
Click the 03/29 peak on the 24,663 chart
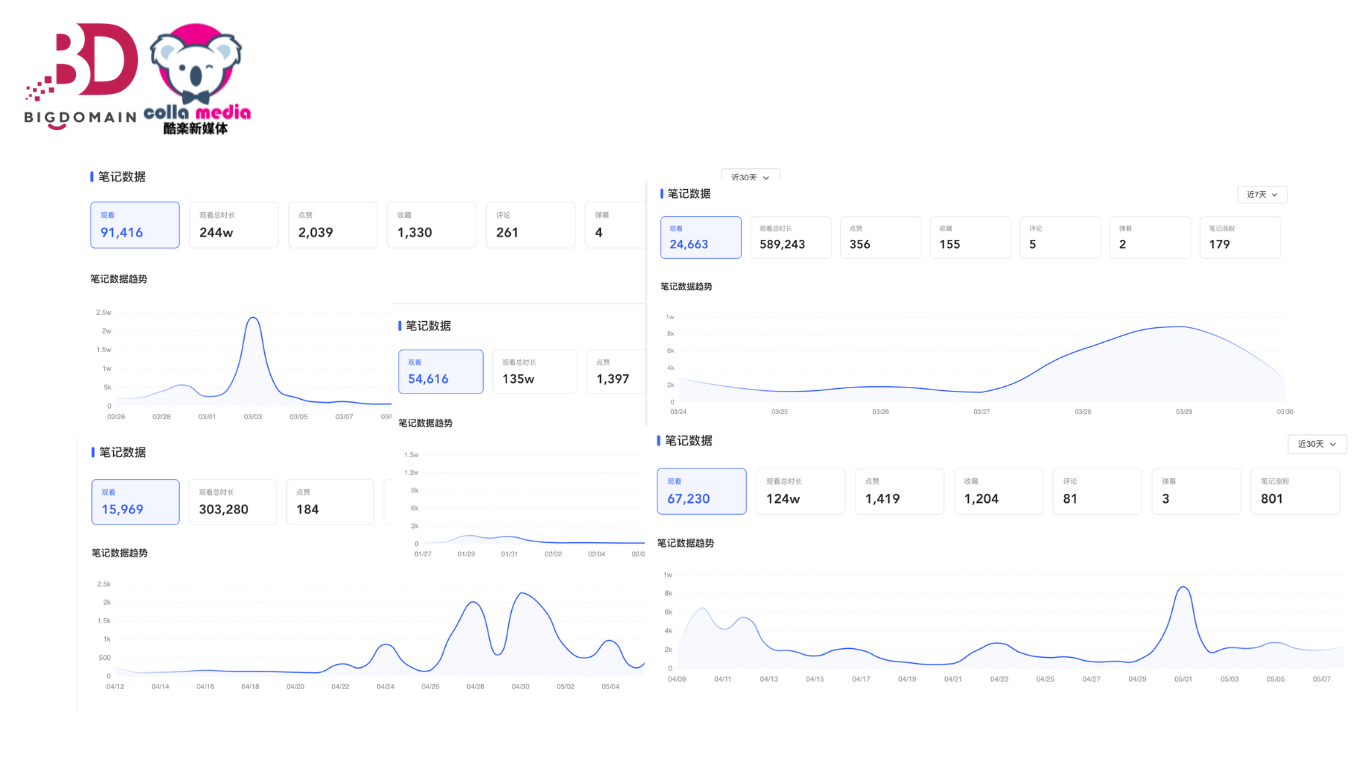pos(1183,327)
